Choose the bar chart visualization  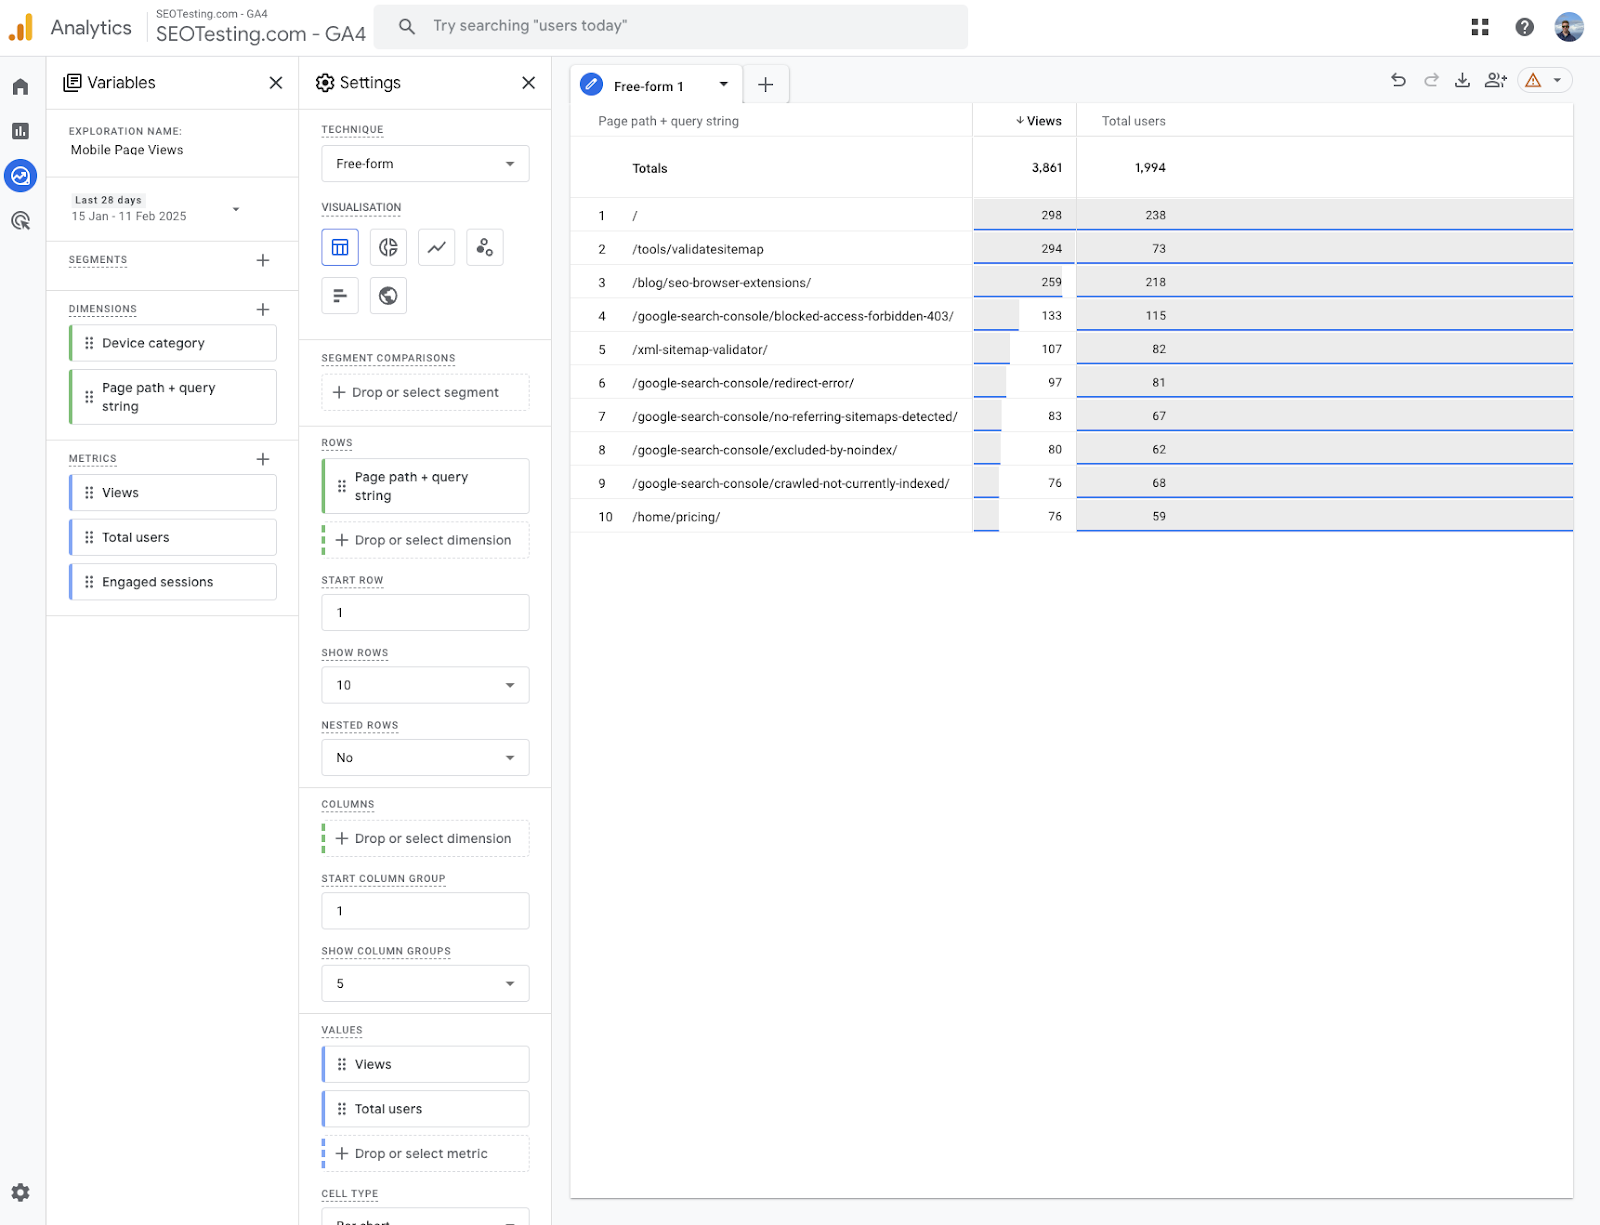[x=340, y=295]
